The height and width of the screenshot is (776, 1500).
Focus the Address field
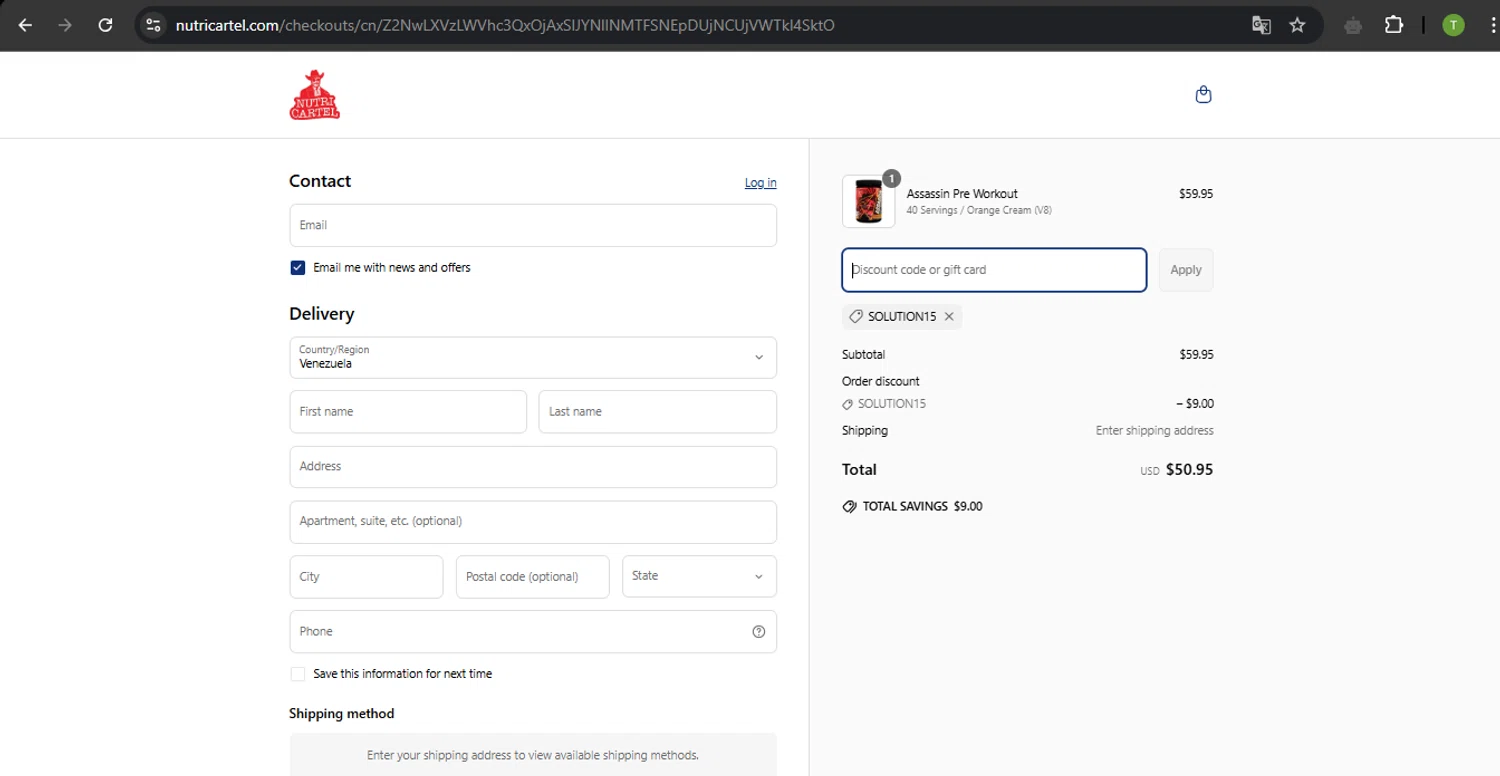pos(533,467)
